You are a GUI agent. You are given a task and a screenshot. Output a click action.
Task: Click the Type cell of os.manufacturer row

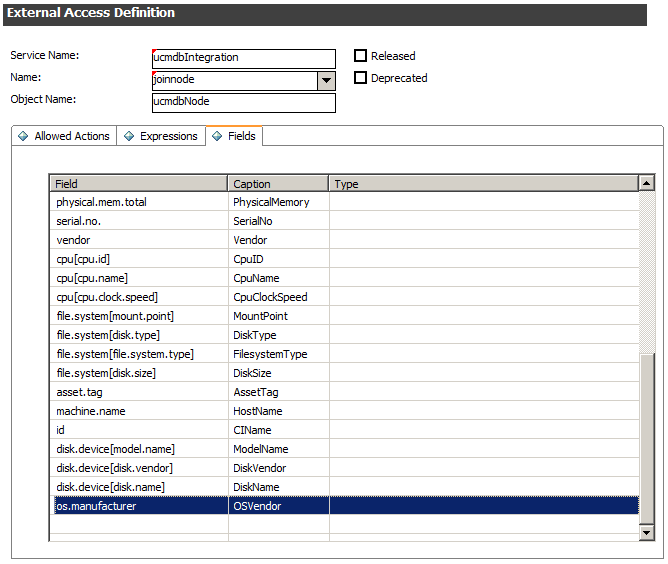click(483, 506)
